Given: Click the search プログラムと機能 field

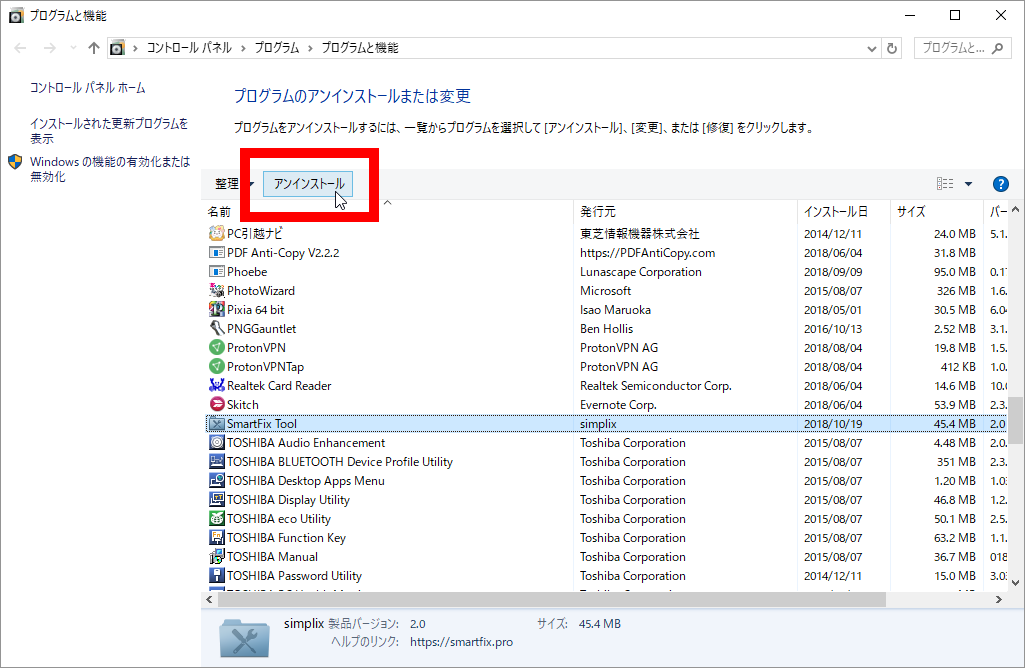Looking at the screenshot, I should pos(962,48).
